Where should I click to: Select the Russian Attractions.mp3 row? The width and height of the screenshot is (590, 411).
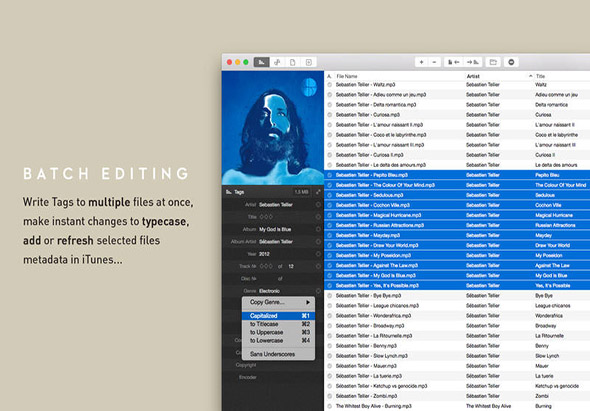[x=457, y=225]
